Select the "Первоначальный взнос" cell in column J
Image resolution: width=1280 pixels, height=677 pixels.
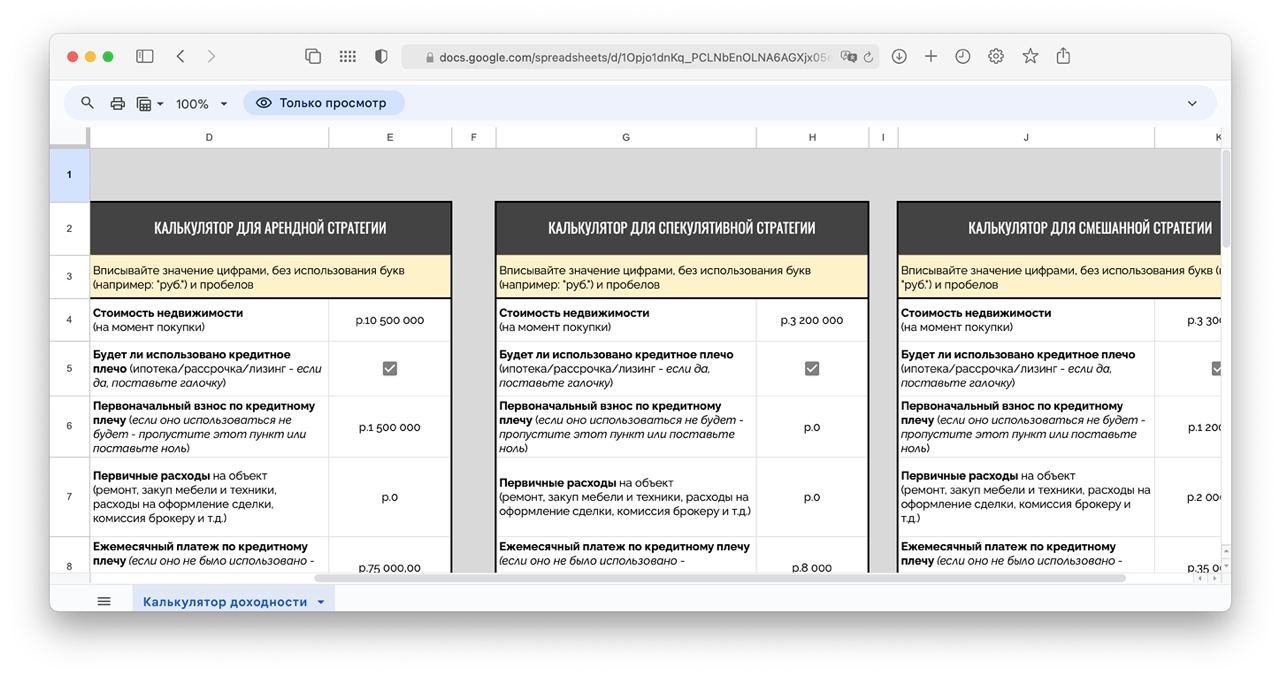1026,427
